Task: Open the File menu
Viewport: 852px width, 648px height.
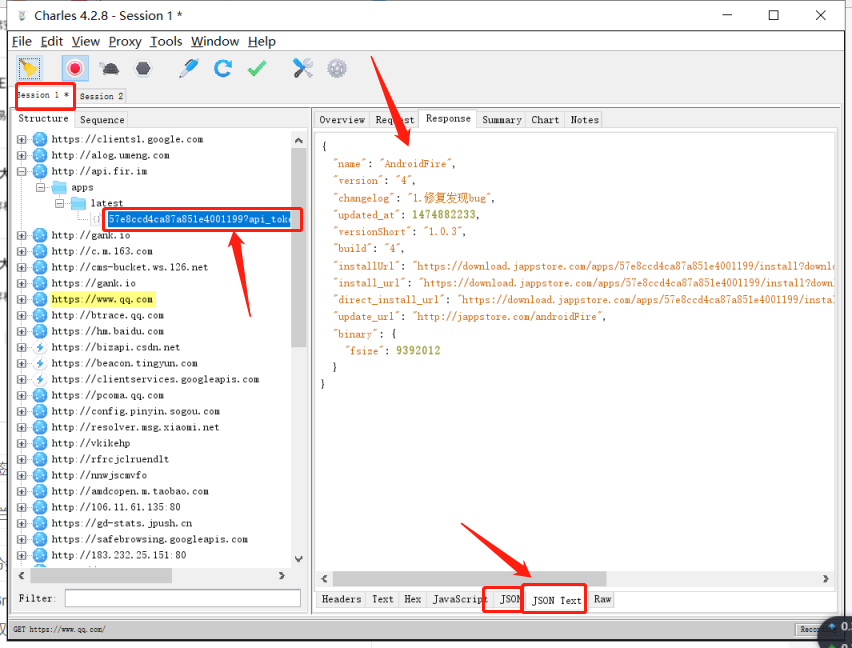Action: tap(22, 41)
